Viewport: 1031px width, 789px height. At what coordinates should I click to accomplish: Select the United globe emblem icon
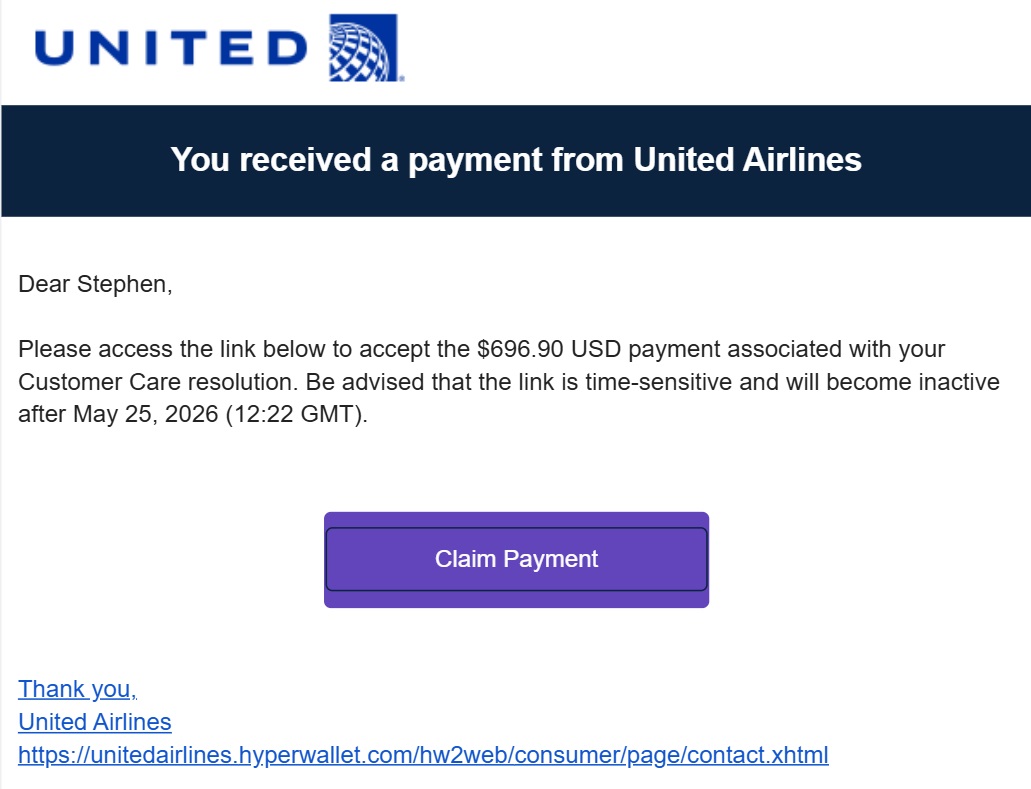click(x=364, y=47)
